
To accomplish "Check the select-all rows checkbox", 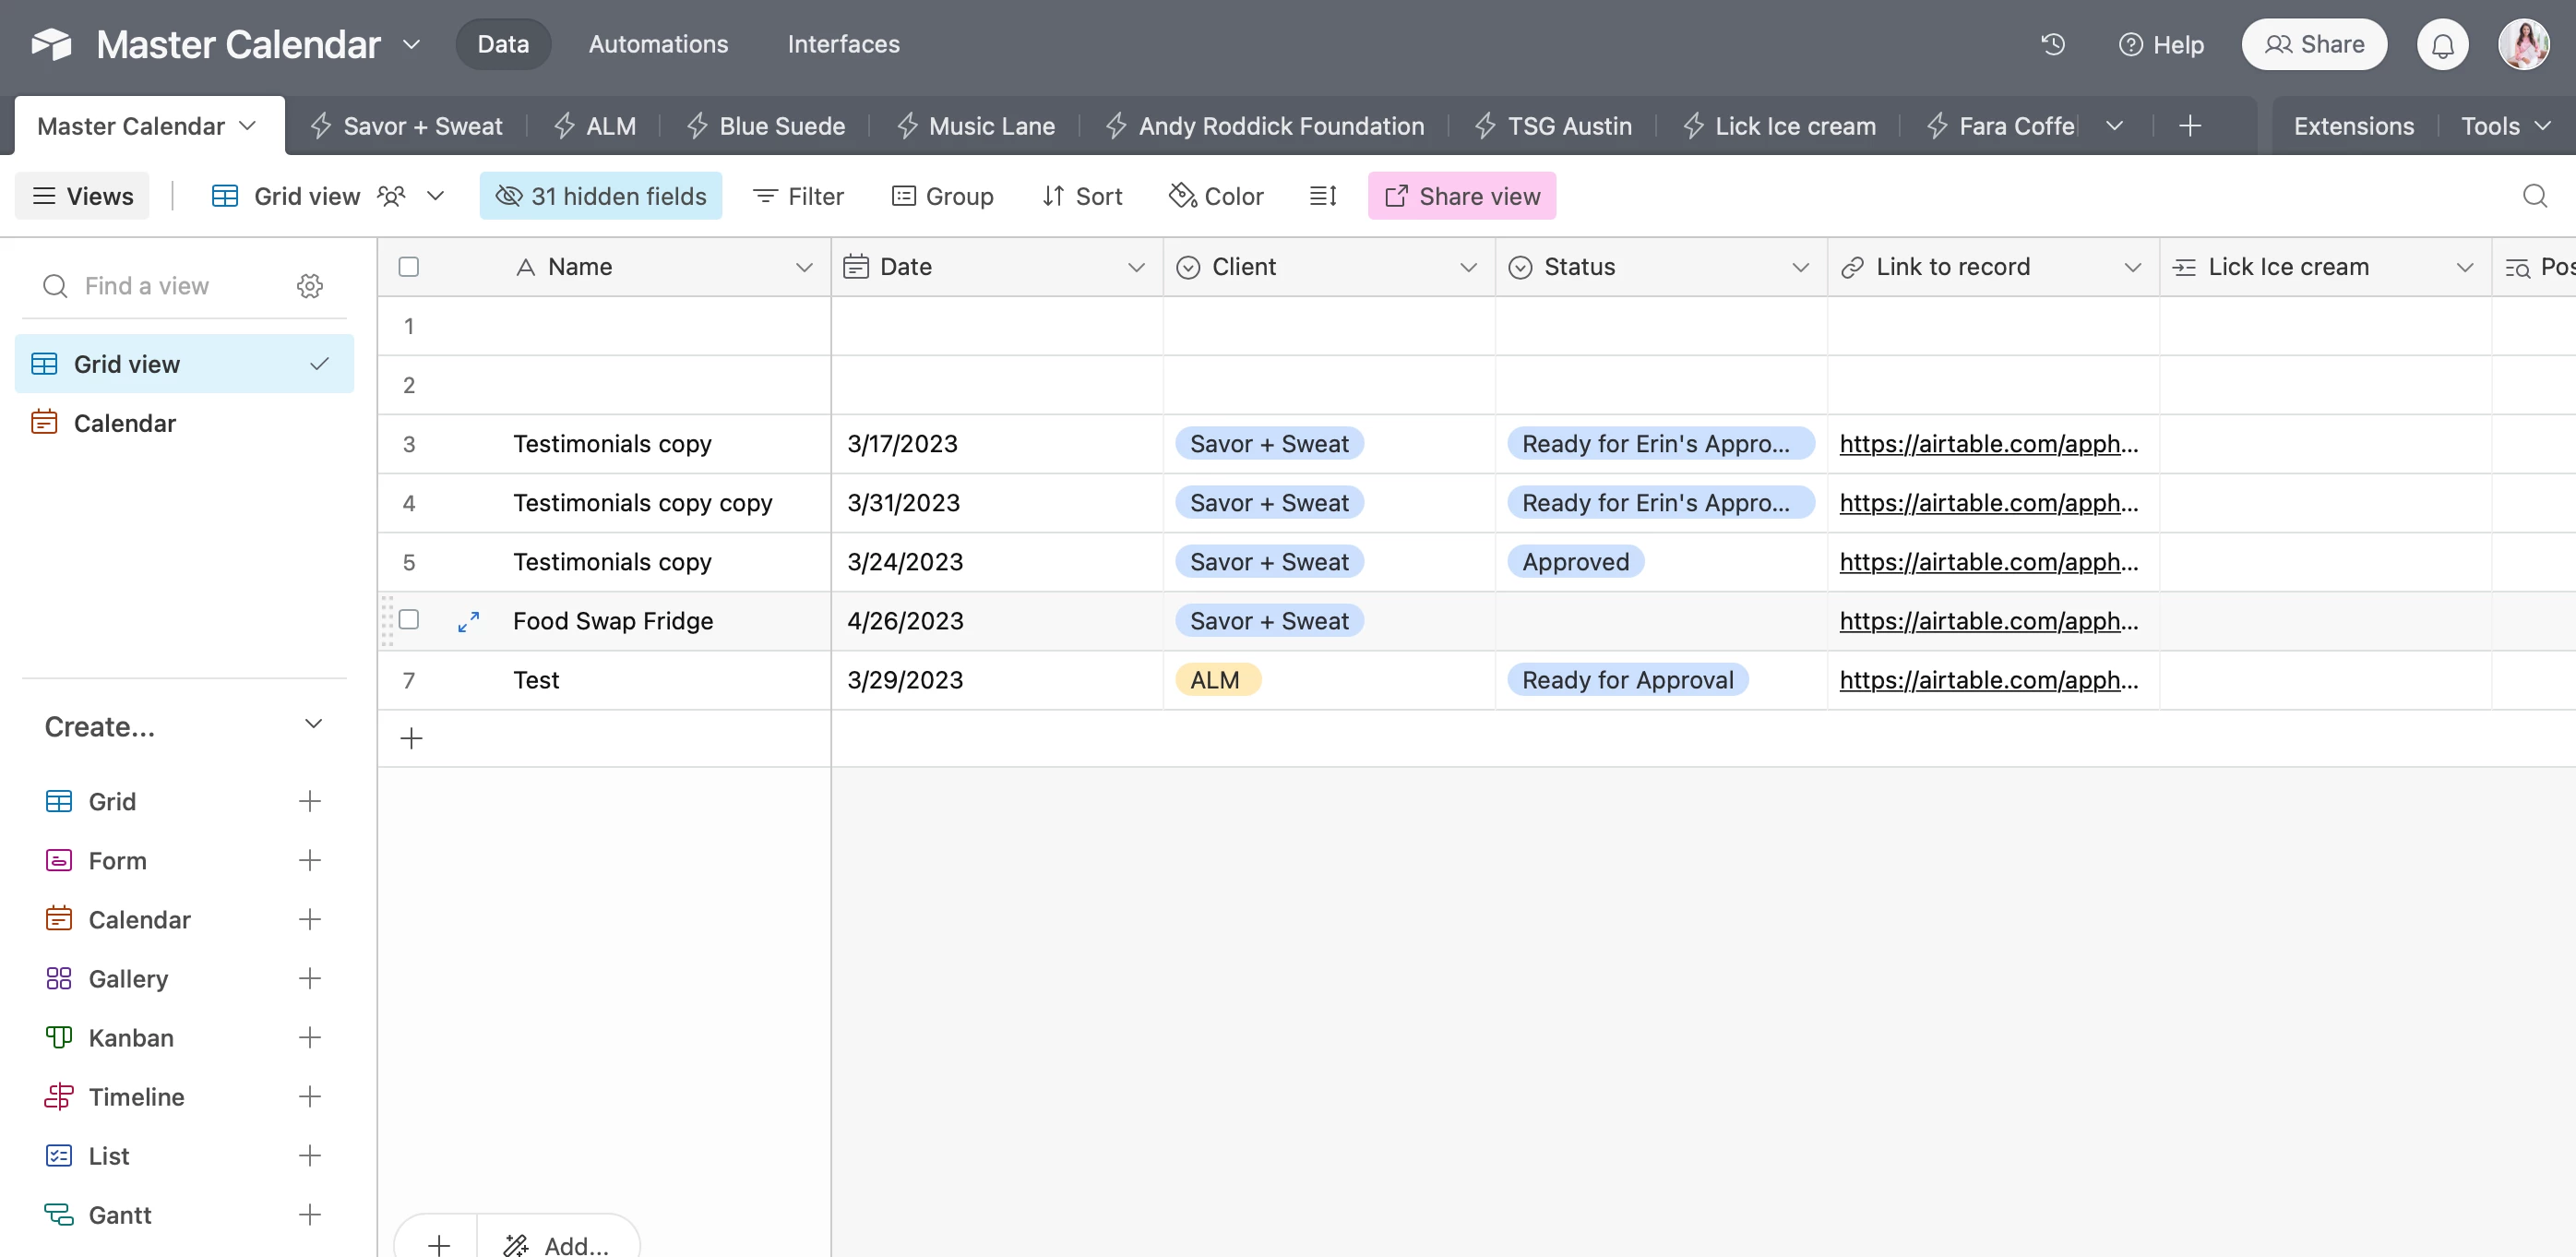I will coord(409,267).
